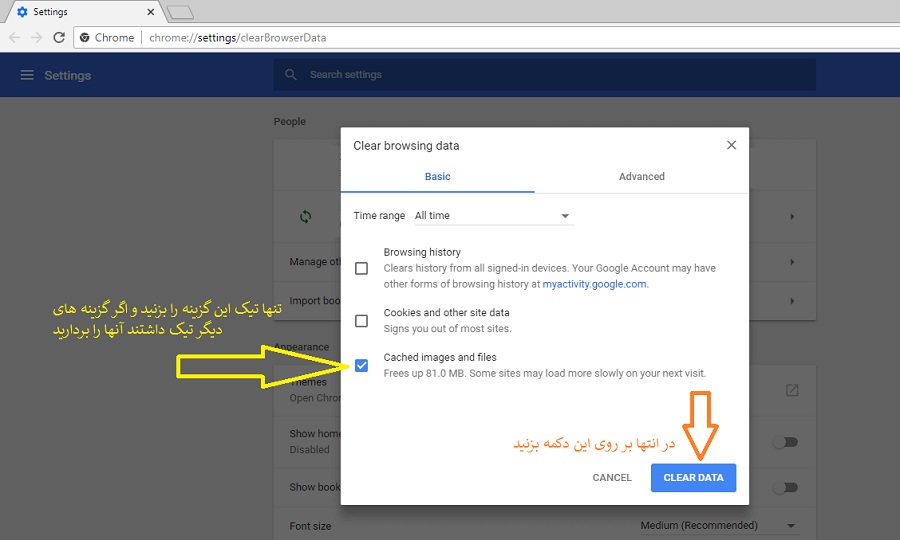Click the CANCEL button
Screen dimensions: 900x540
click(x=612, y=477)
